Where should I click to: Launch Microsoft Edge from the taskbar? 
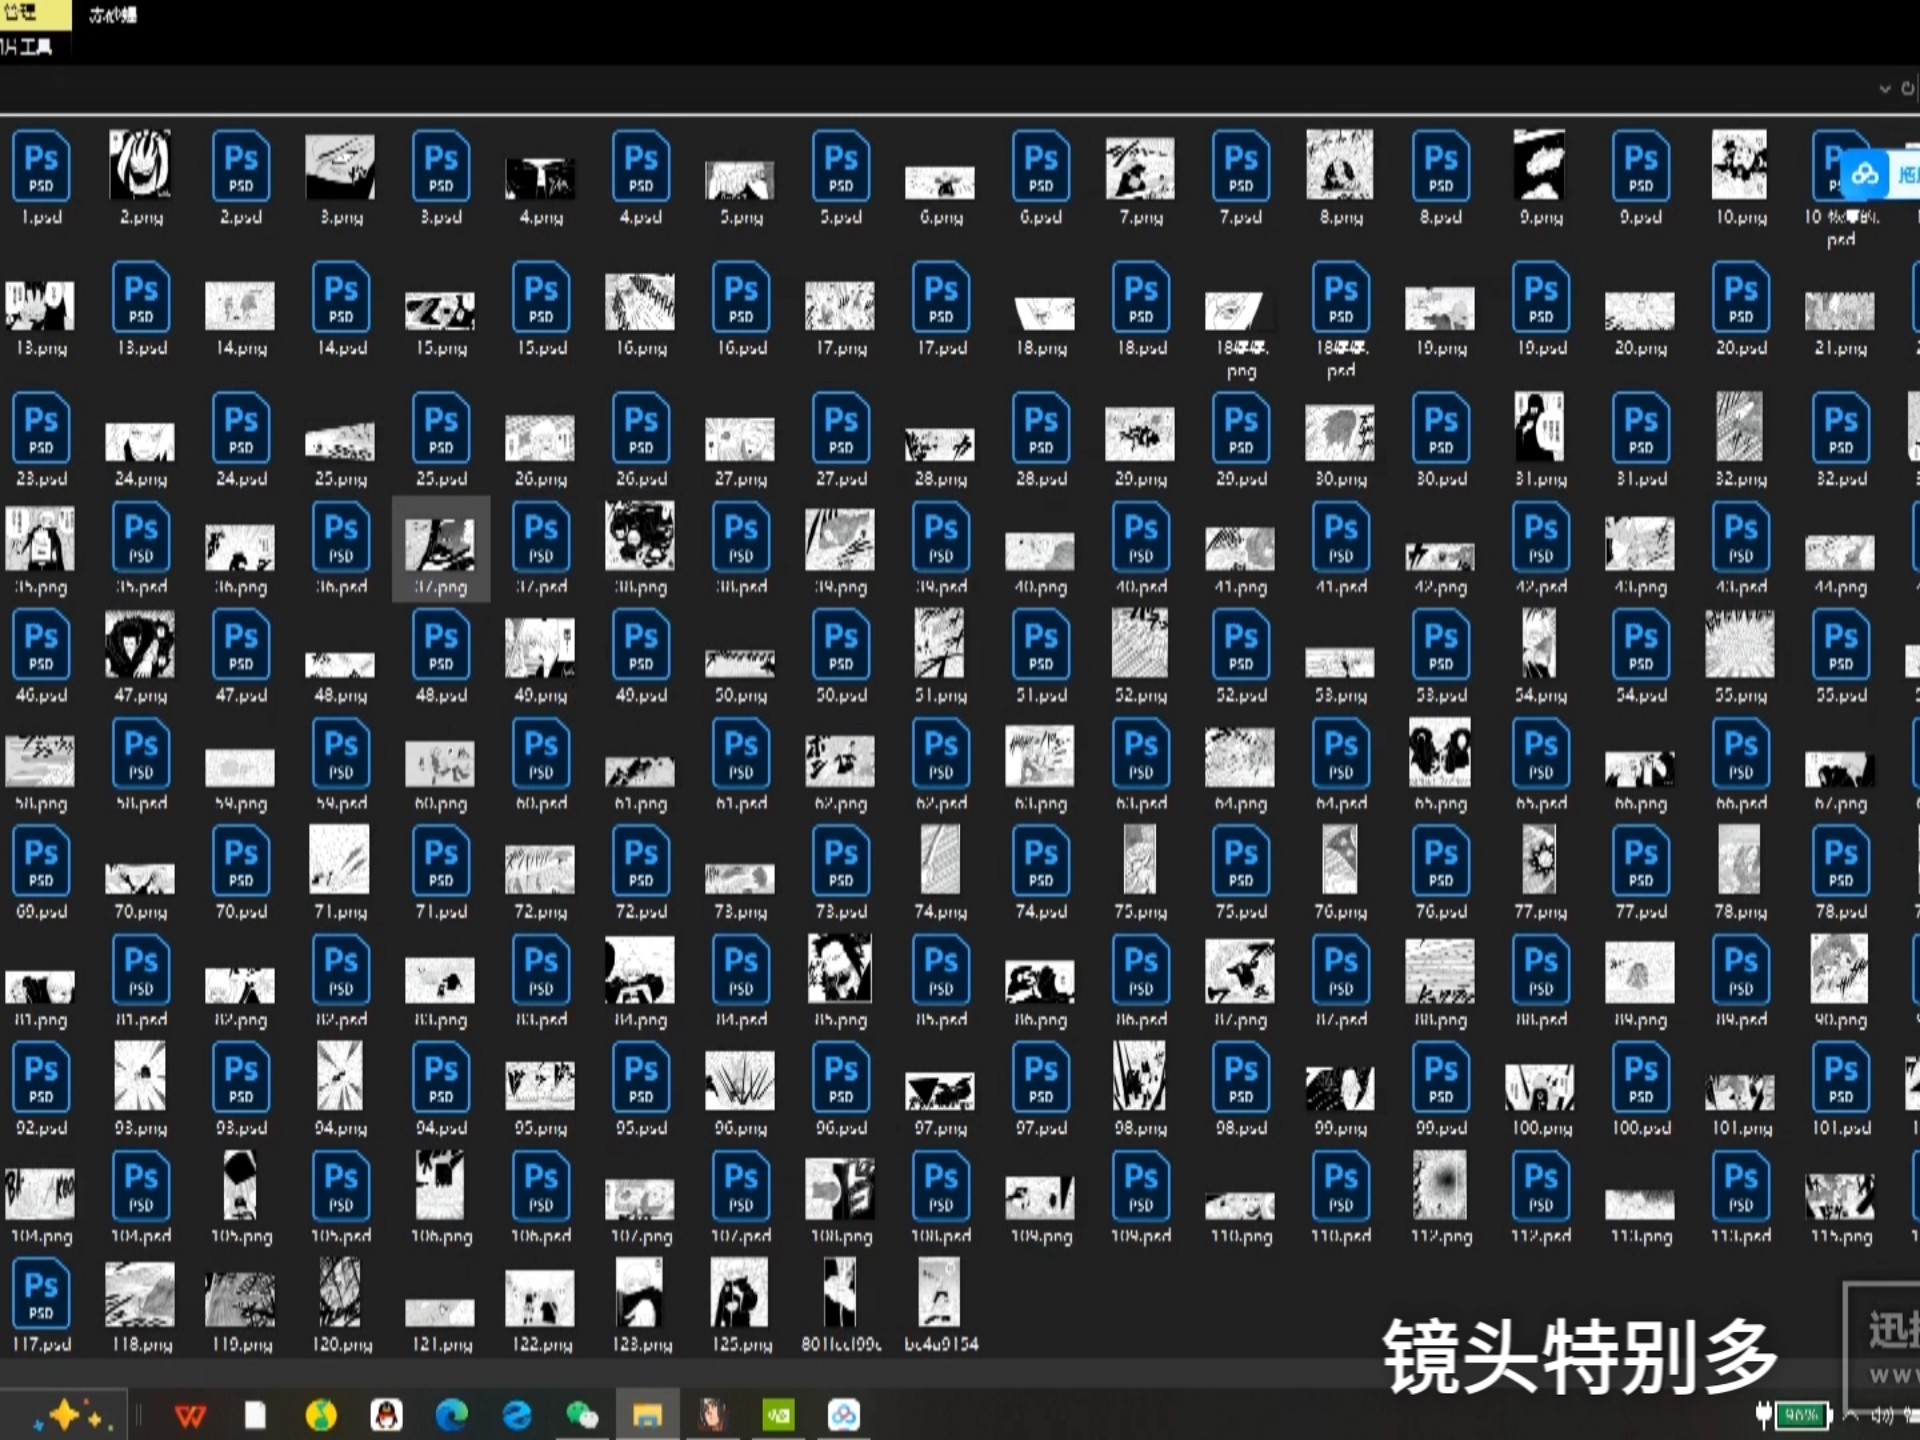pyautogui.click(x=452, y=1415)
